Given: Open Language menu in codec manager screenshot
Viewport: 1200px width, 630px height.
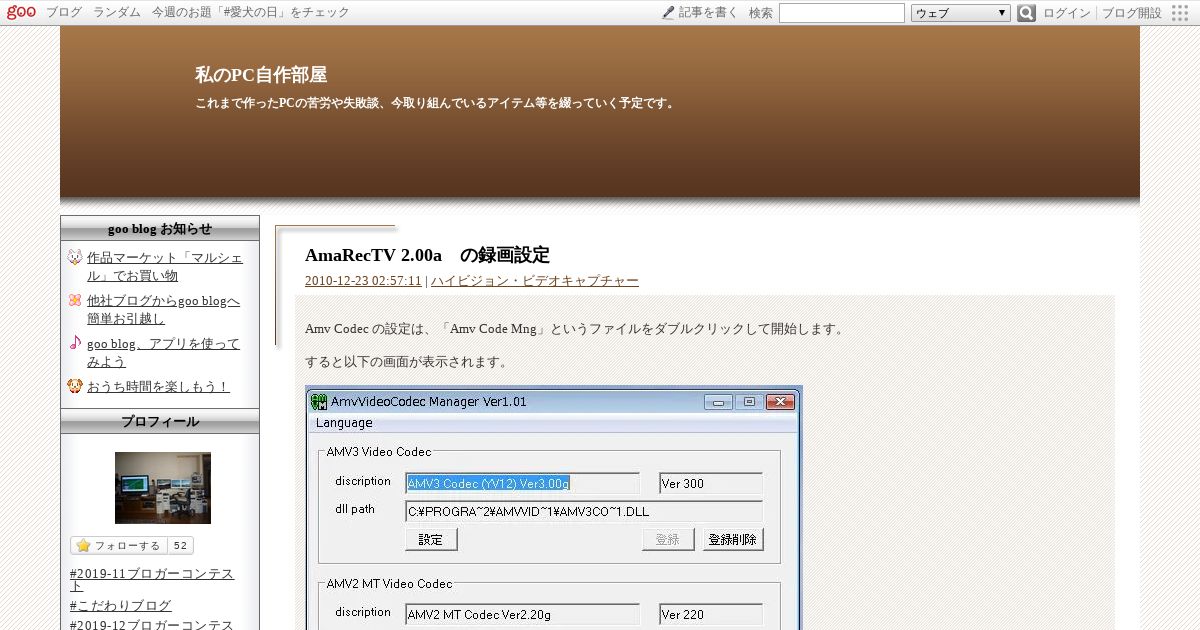Looking at the screenshot, I should 344,423.
